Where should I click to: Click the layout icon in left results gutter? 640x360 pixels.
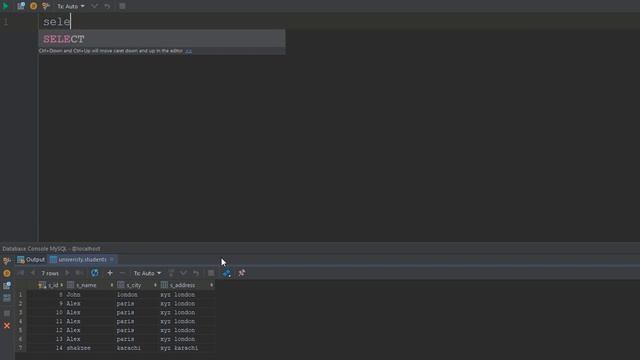click(x=7, y=298)
